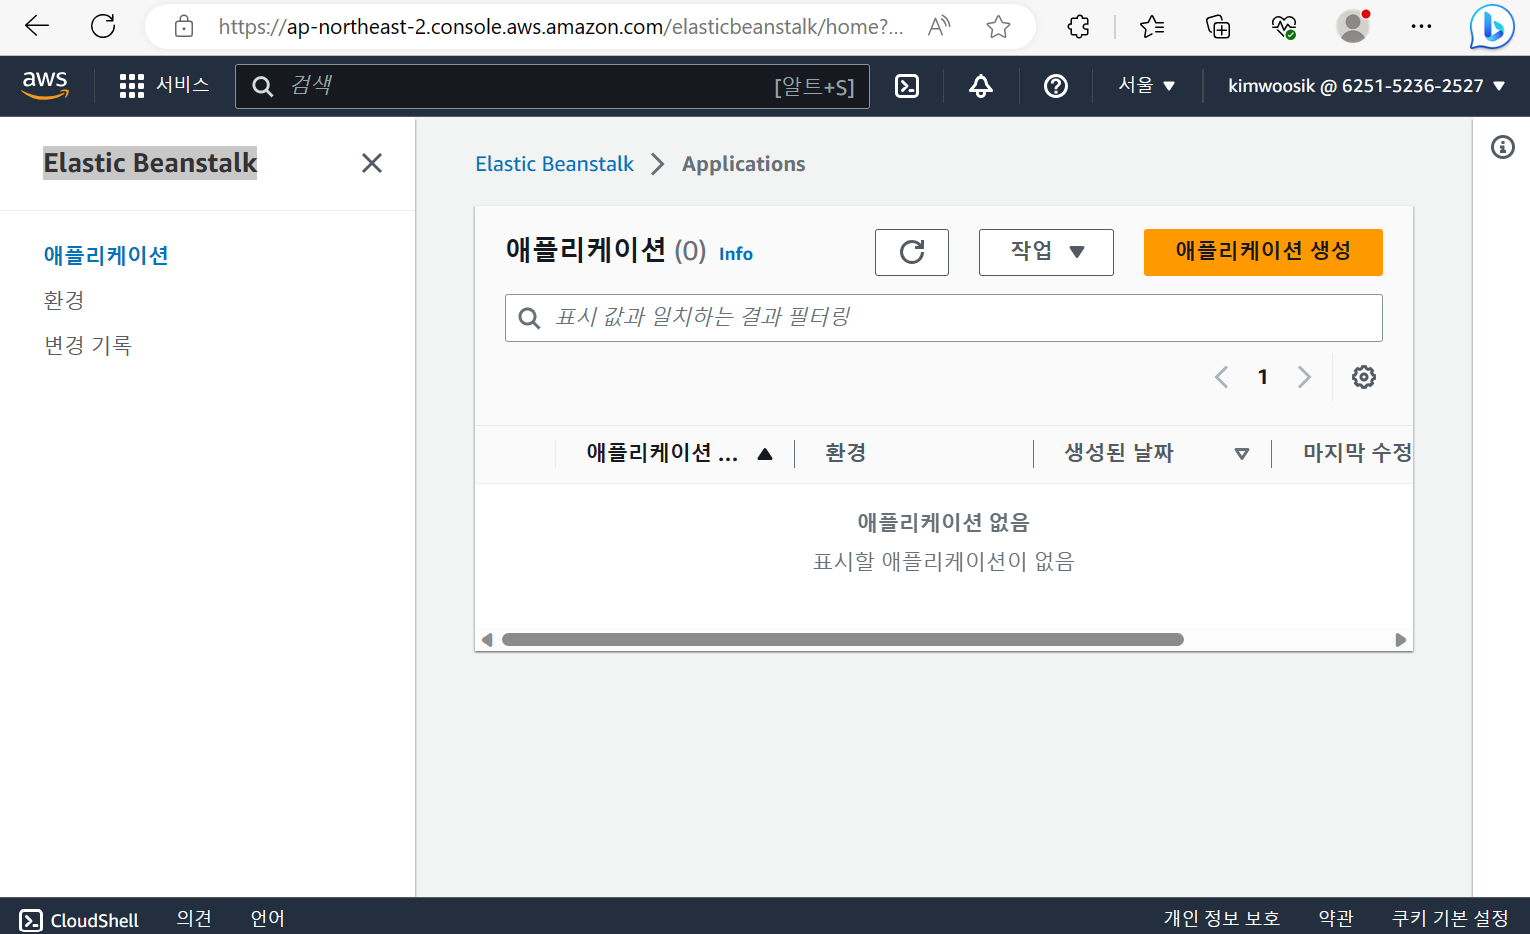Open the kimwoosik account menu
The width and height of the screenshot is (1530, 934).
pos(1366,86)
